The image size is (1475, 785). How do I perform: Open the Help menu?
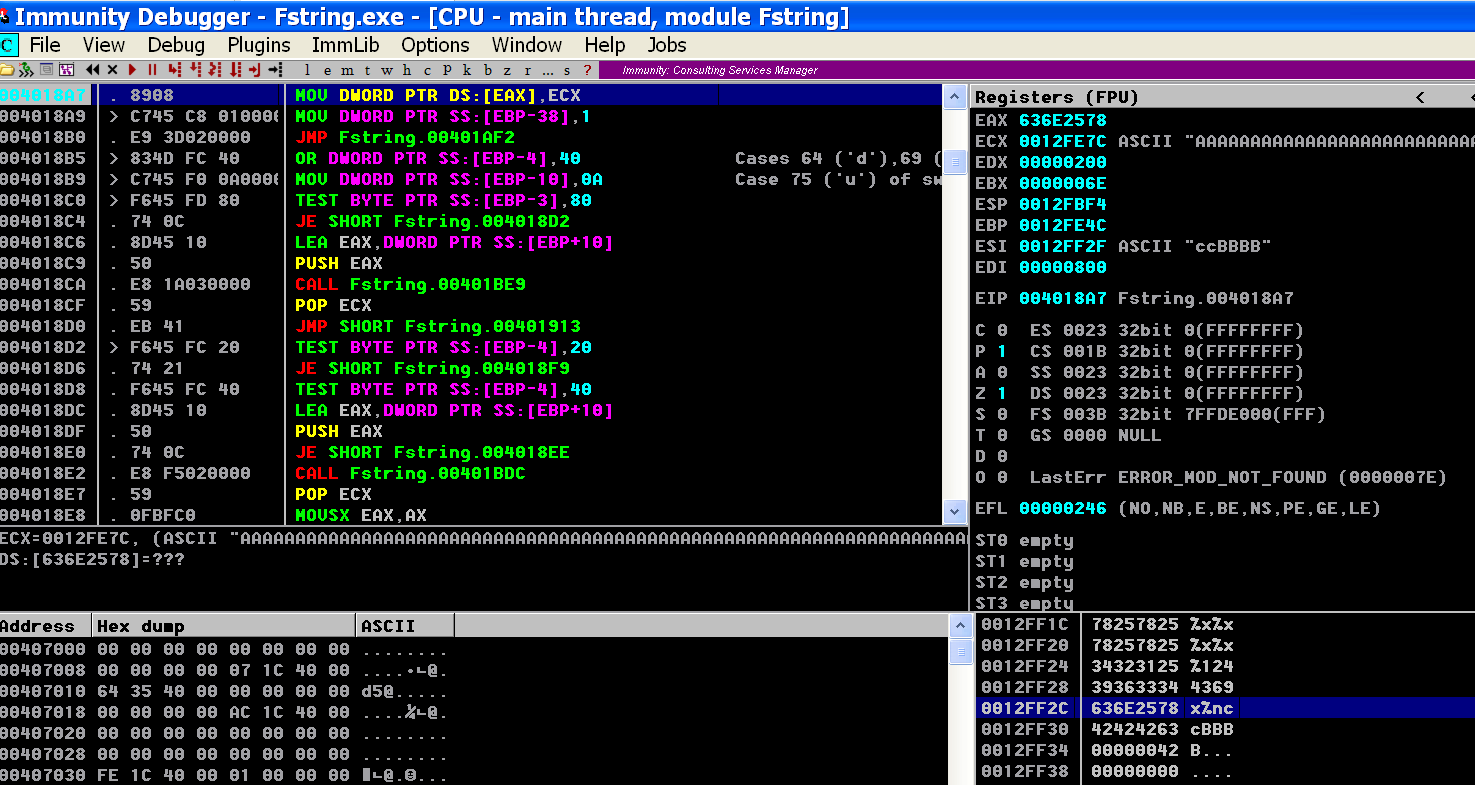tap(605, 45)
